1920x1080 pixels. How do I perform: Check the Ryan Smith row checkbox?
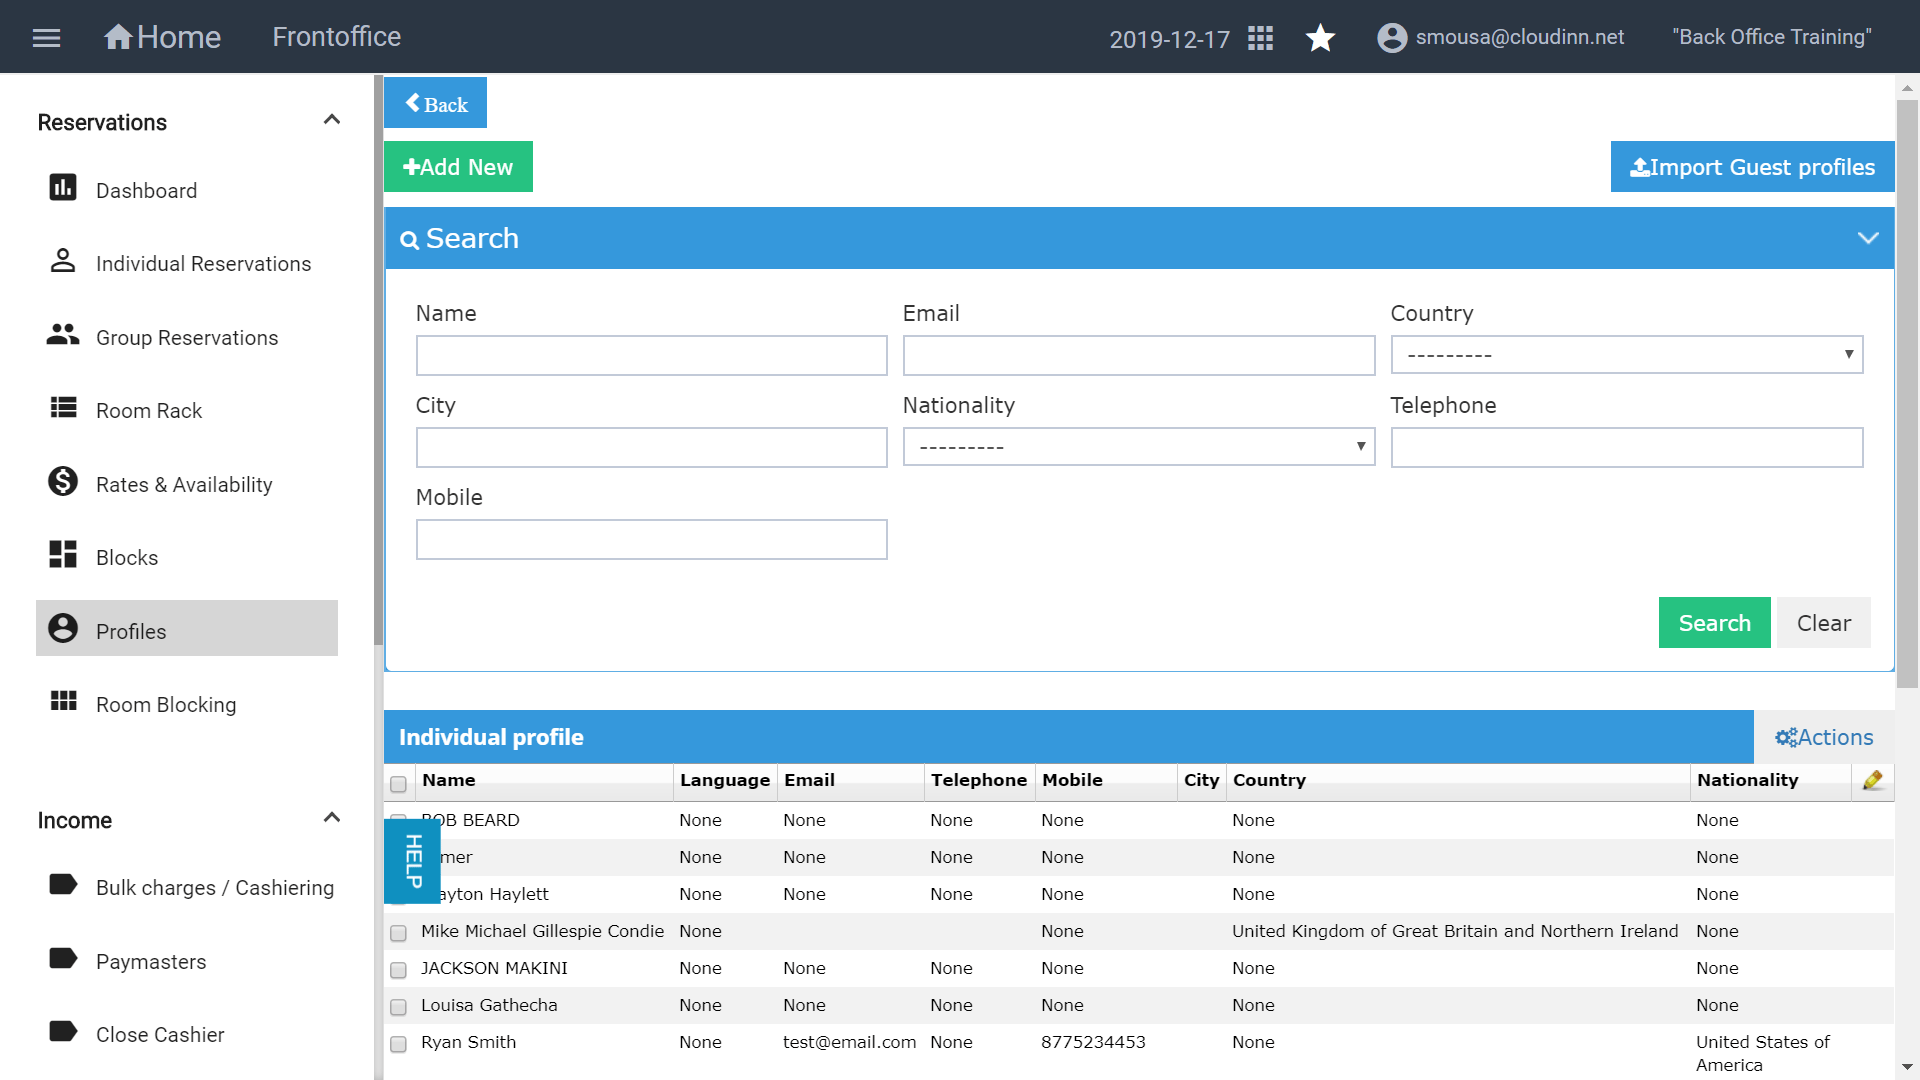398,1044
